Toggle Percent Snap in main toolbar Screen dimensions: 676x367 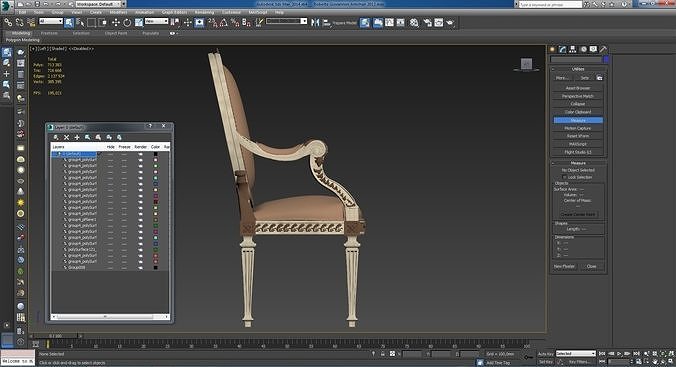pos(235,22)
